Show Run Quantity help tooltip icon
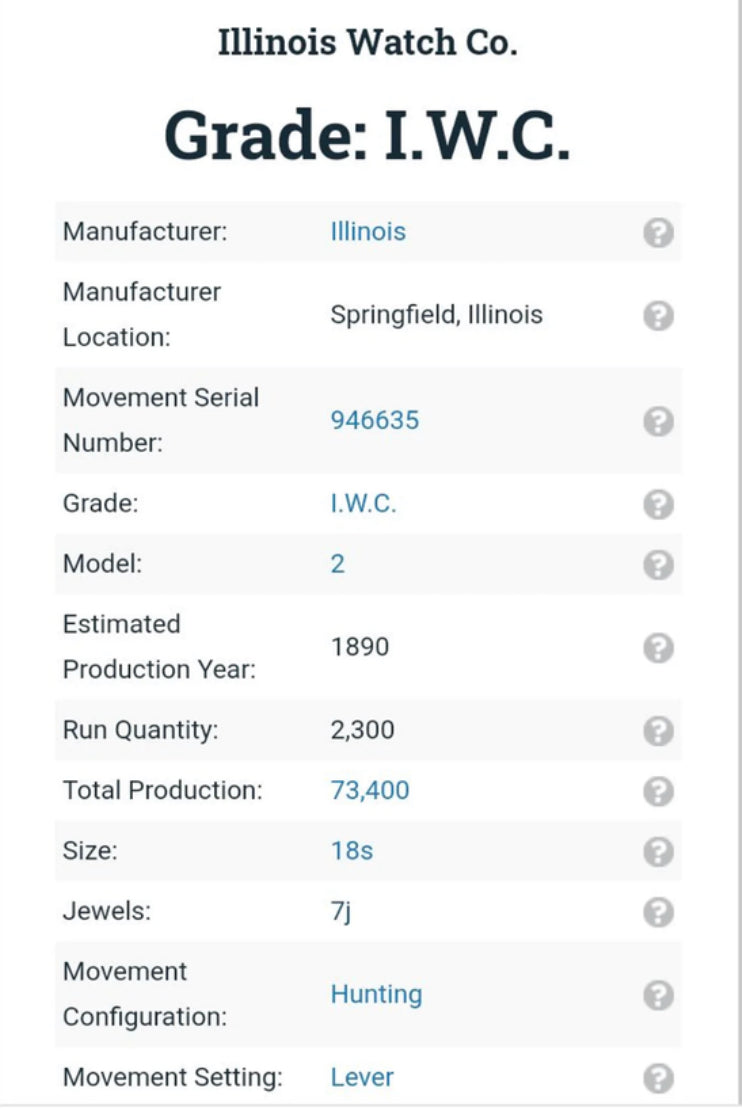This screenshot has height=1109, width=742. click(657, 731)
